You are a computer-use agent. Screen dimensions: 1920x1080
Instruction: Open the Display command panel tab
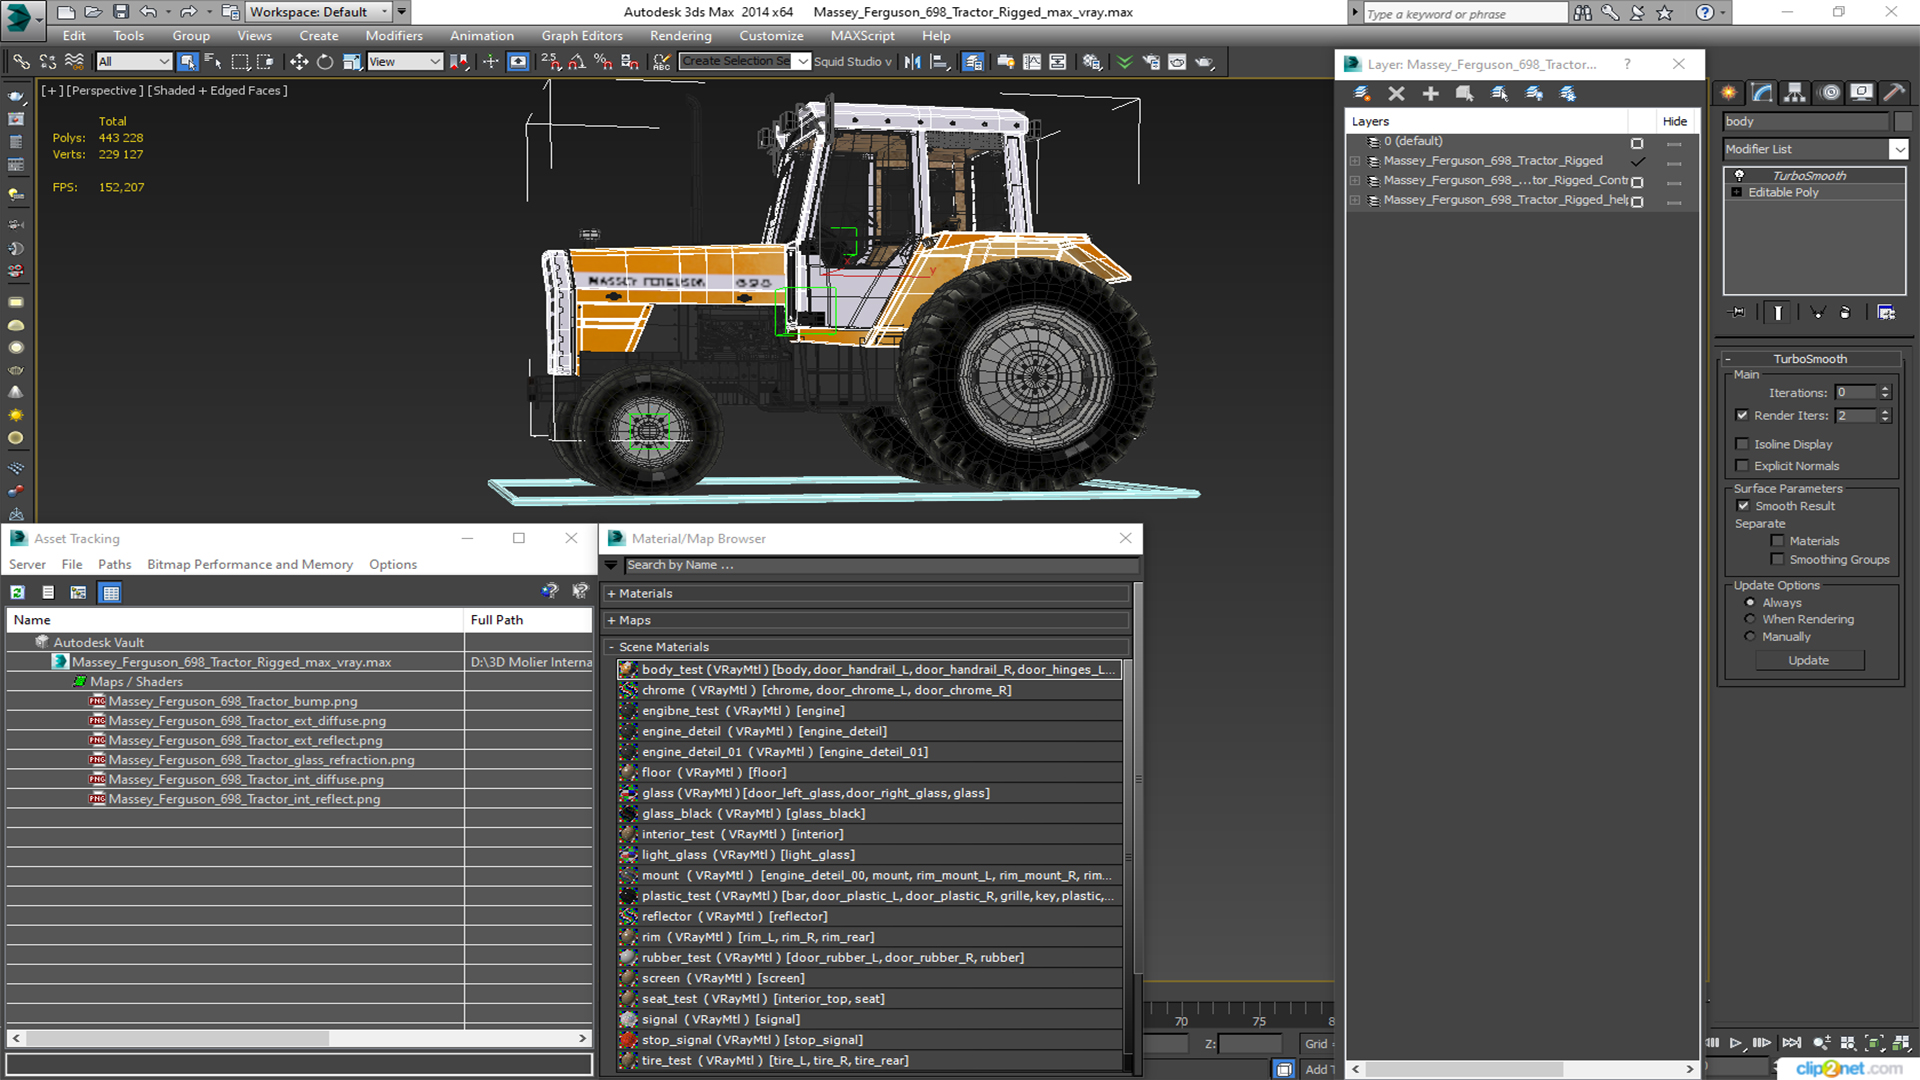click(1861, 93)
